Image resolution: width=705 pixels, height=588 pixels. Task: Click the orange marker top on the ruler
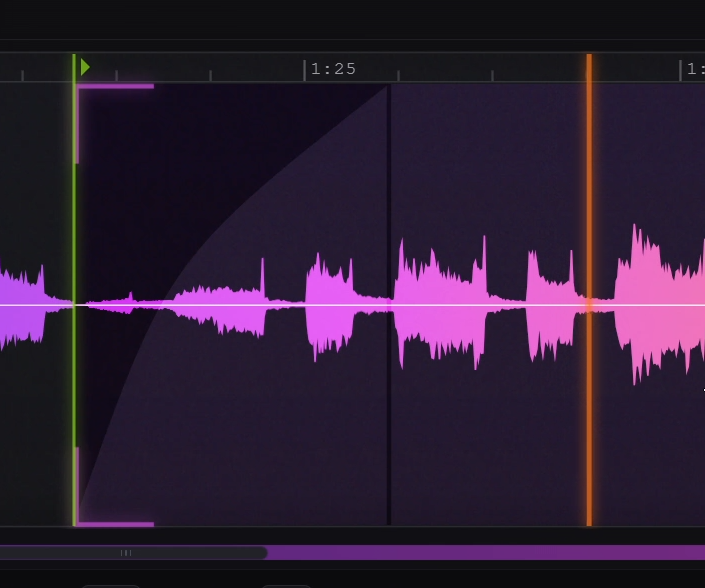pos(589,66)
